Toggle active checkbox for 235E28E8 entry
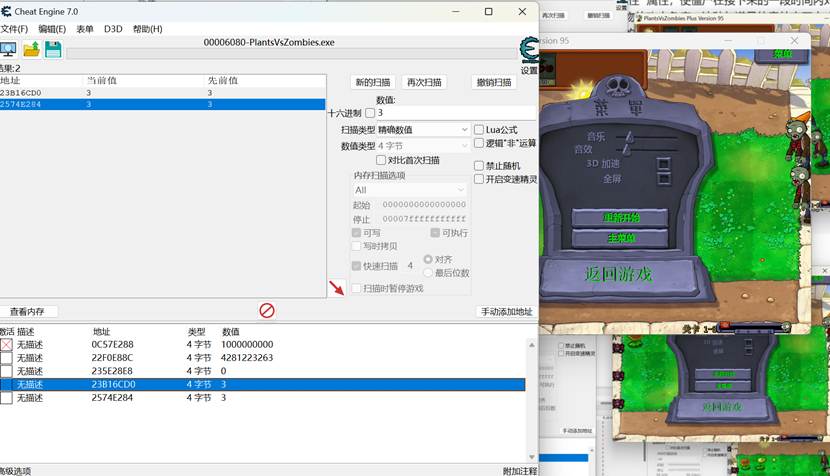The height and width of the screenshot is (476, 830). point(6,371)
